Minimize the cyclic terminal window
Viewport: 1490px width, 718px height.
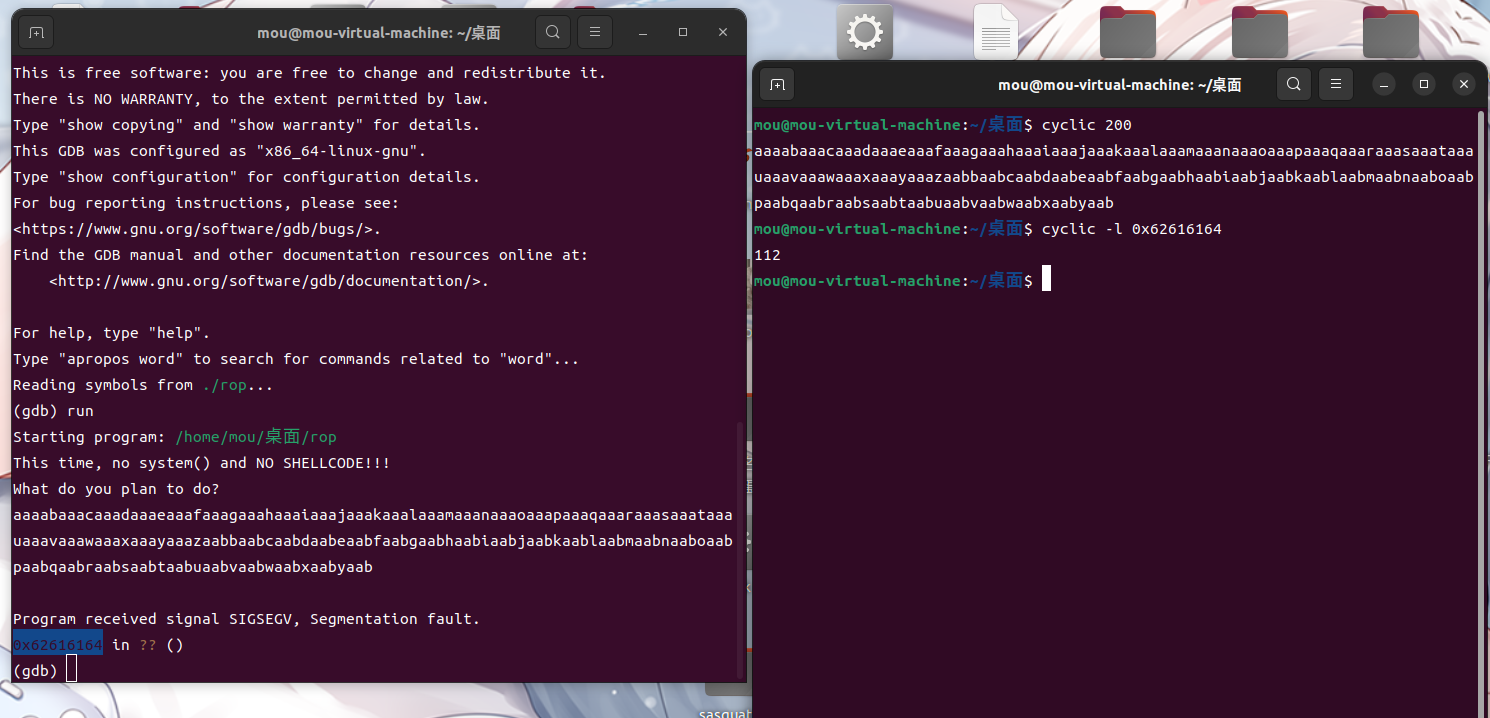pos(1384,84)
